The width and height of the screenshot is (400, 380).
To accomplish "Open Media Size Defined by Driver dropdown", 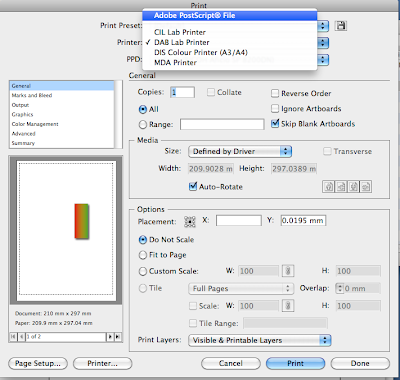I will pos(240,151).
